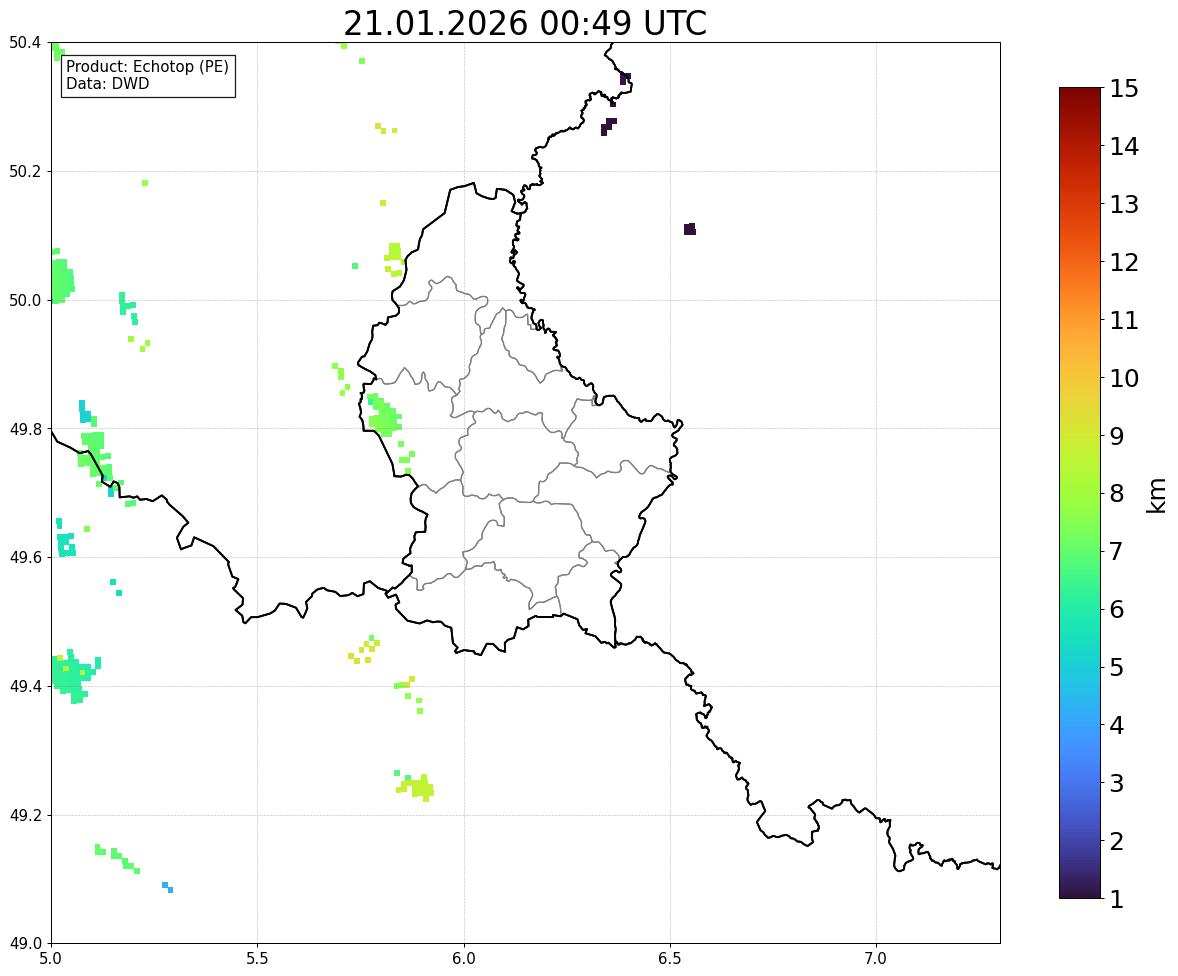The width and height of the screenshot is (1178, 976).
Task: Click the green echo cluster on Luxembourg's western border
Action: (x=385, y=415)
